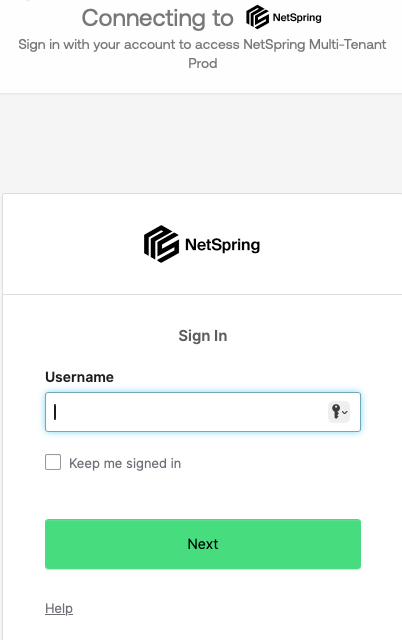Click the "Sign In" heading
This screenshot has width=402, height=640.
coord(203,336)
